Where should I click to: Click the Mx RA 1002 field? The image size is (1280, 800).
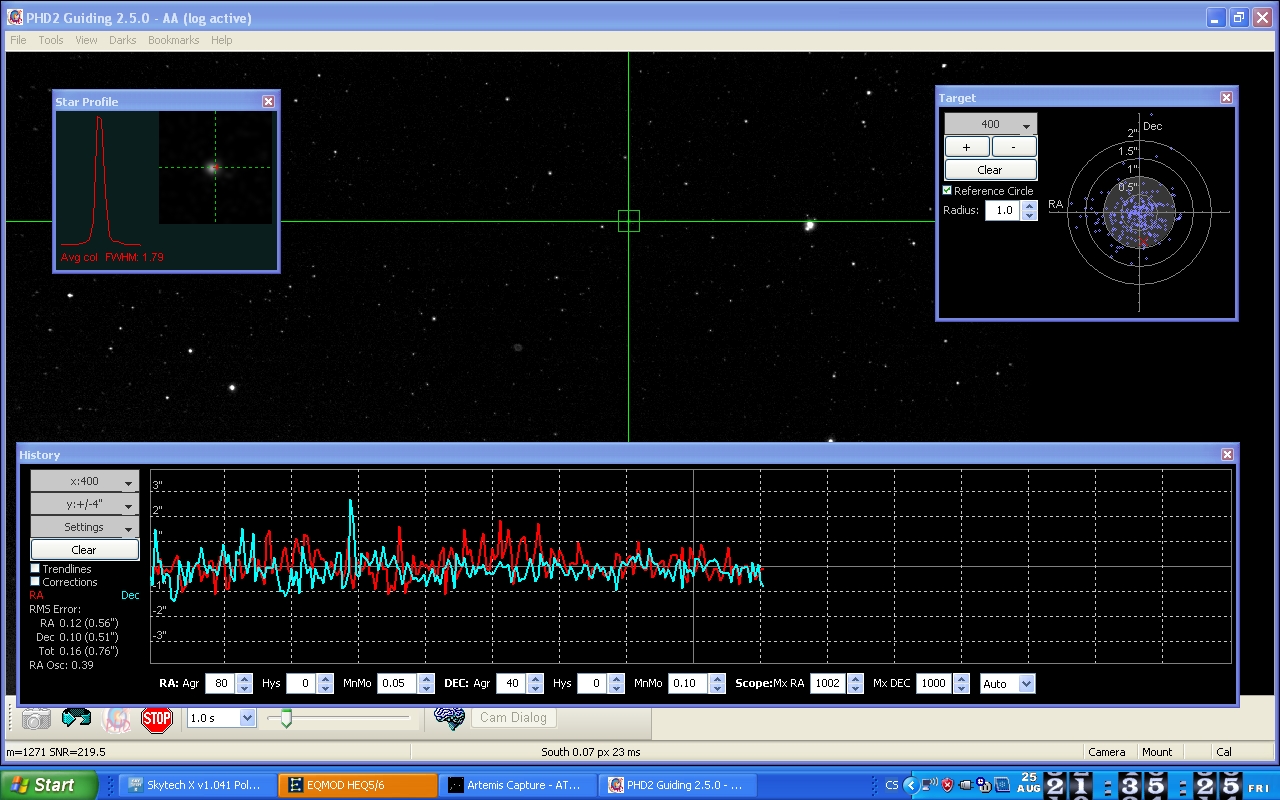tap(828, 684)
